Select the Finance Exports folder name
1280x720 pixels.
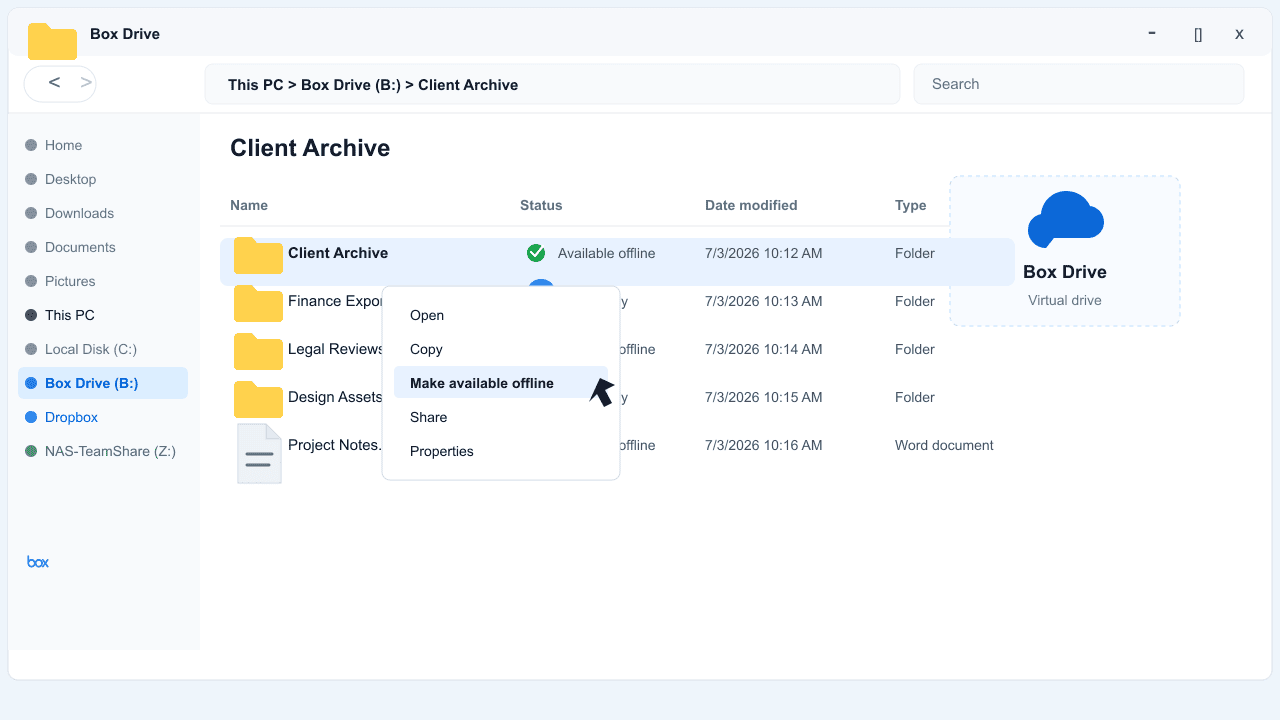pos(335,301)
